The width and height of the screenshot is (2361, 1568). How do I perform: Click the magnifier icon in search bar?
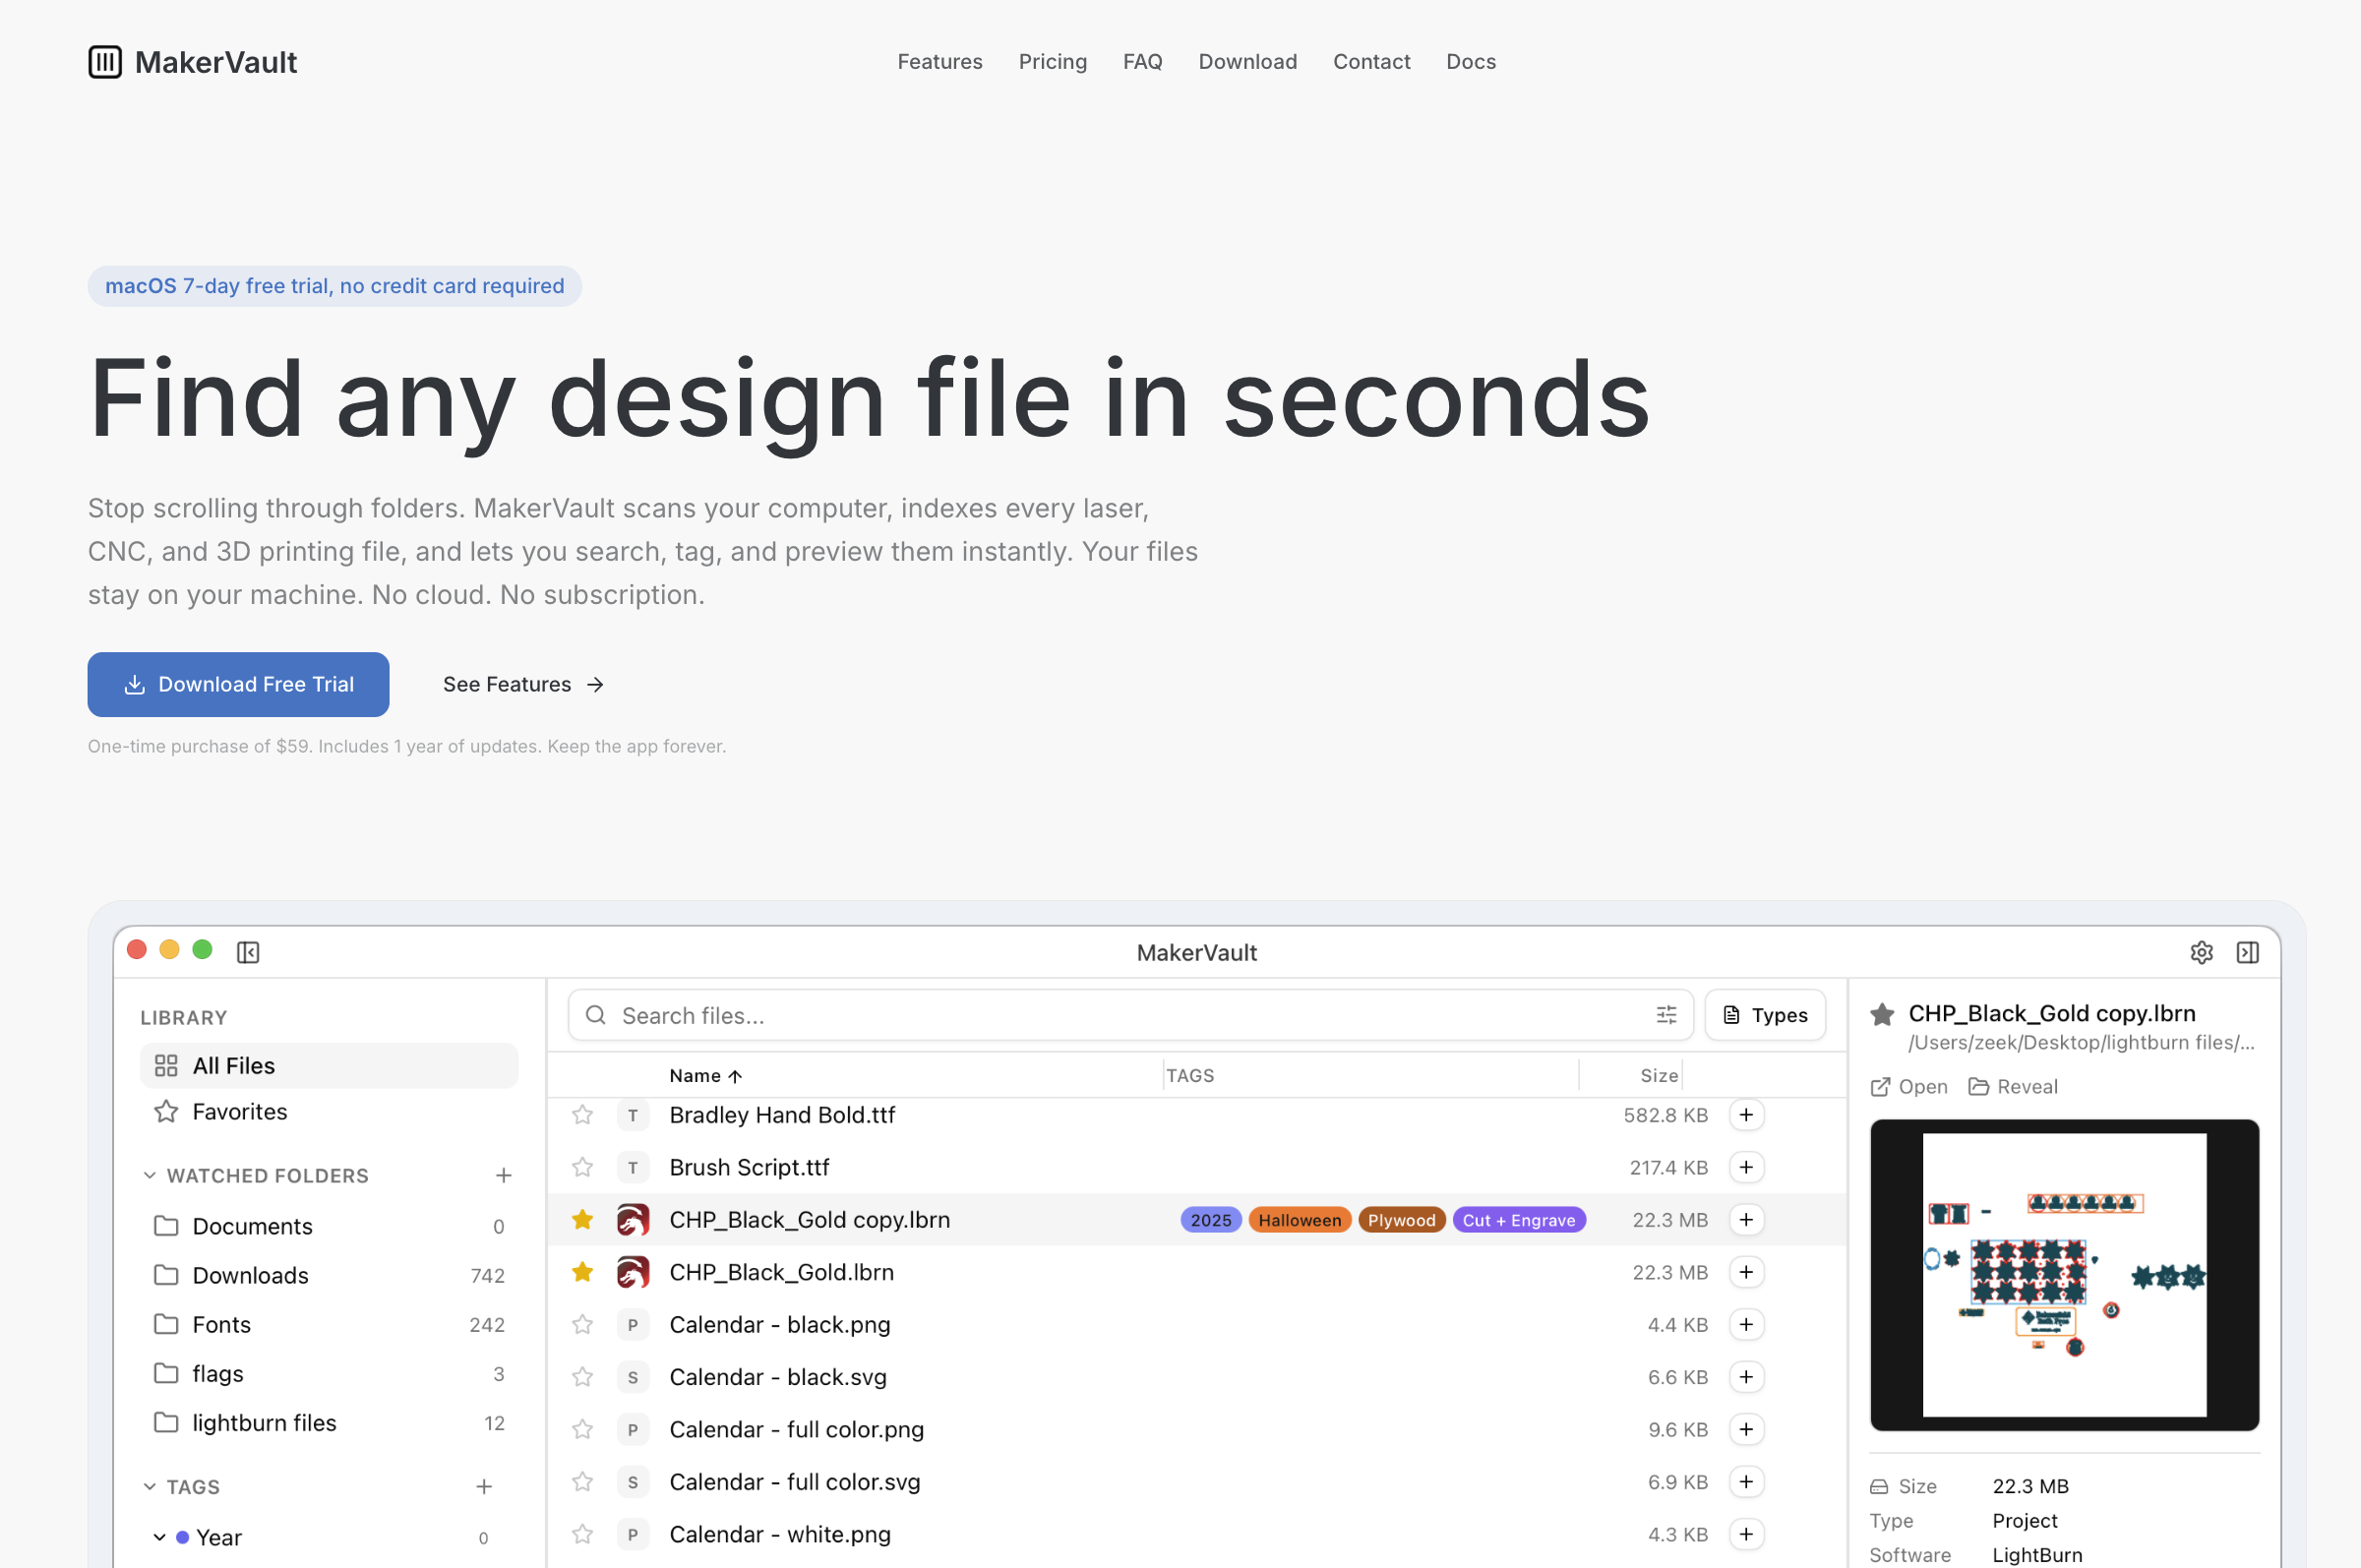596,1015
